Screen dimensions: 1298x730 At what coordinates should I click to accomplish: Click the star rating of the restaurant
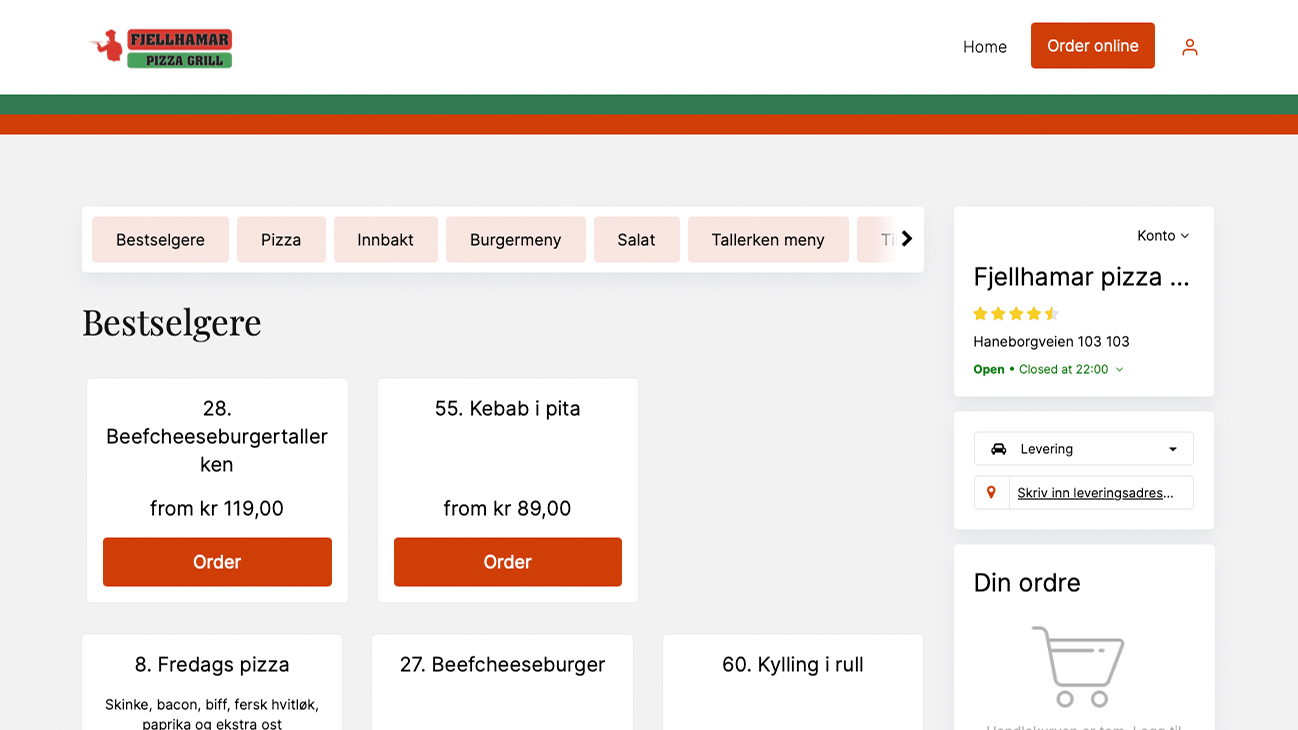click(1015, 313)
